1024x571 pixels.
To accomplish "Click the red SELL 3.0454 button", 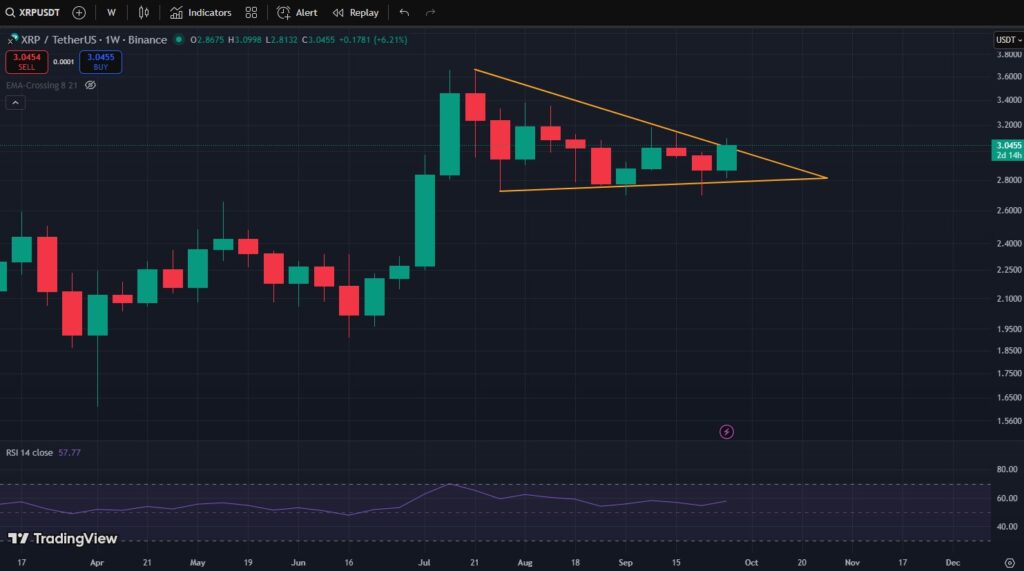I will [26, 62].
